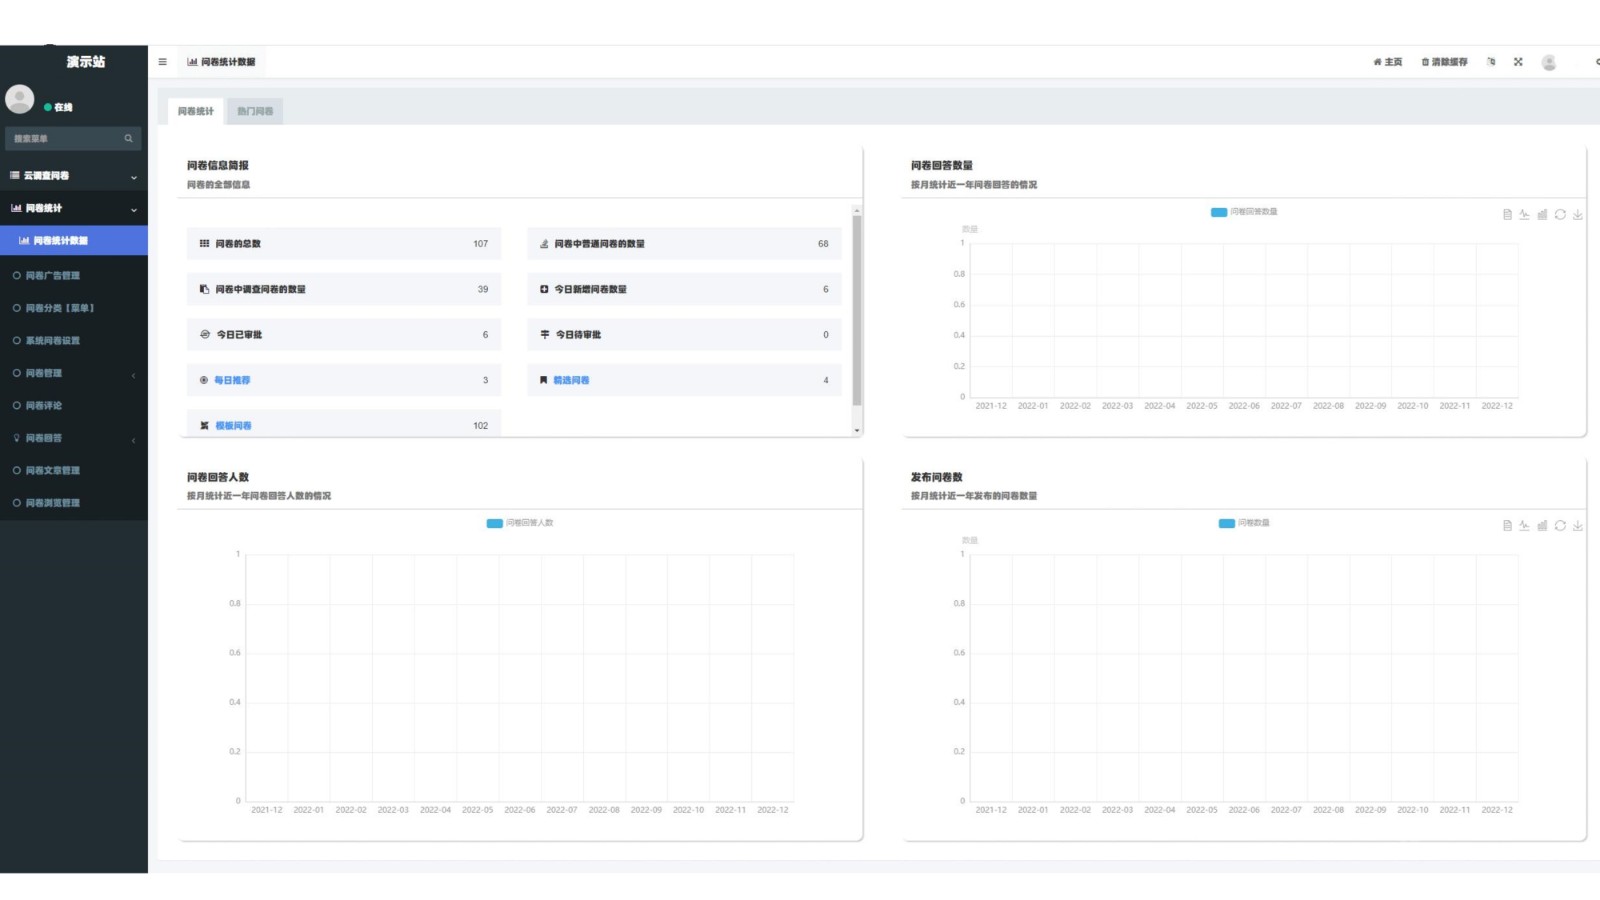The width and height of the screenshot is (1600, 900).
Task: Click grid icon beside 问卷的总数
Action: (204, 244)
